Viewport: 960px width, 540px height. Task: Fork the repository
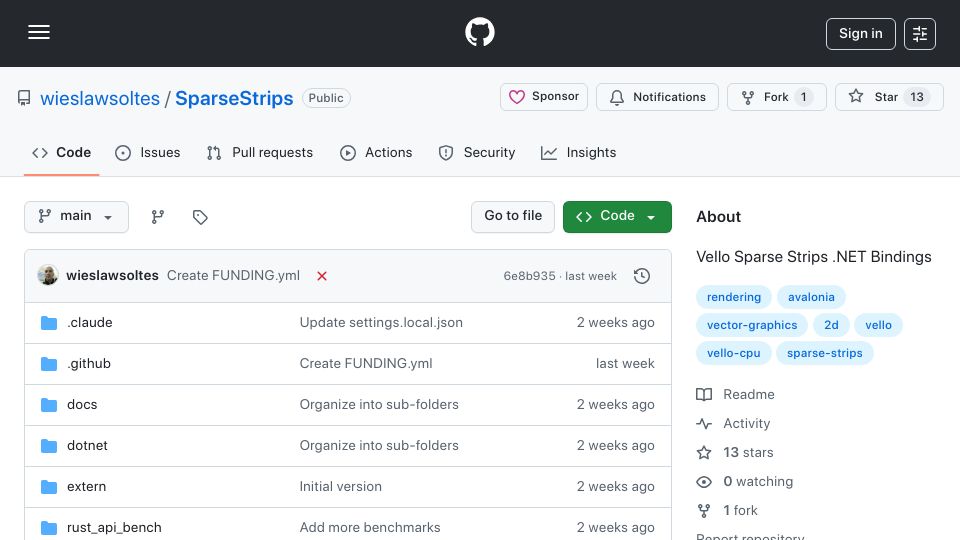point(776,97)
